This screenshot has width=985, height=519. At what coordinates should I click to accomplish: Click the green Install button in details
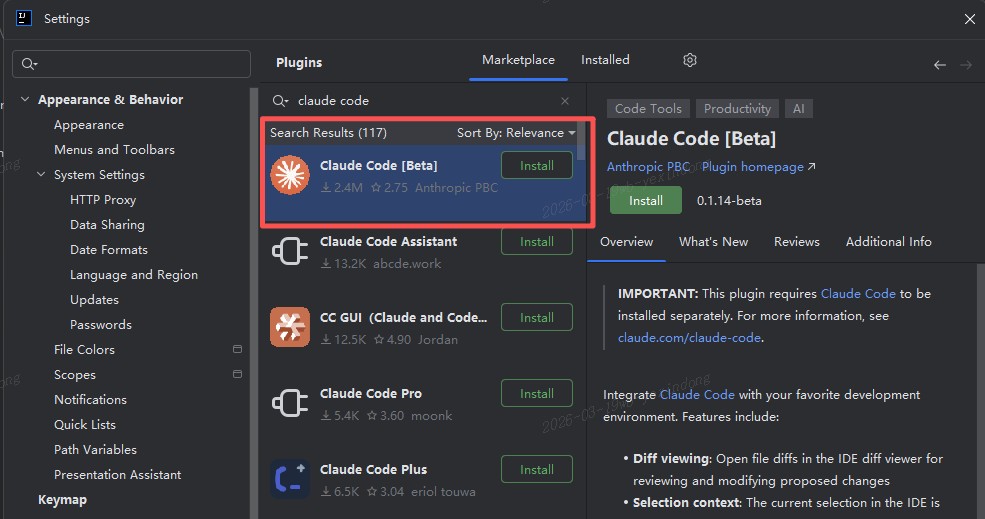coord(646,200)
